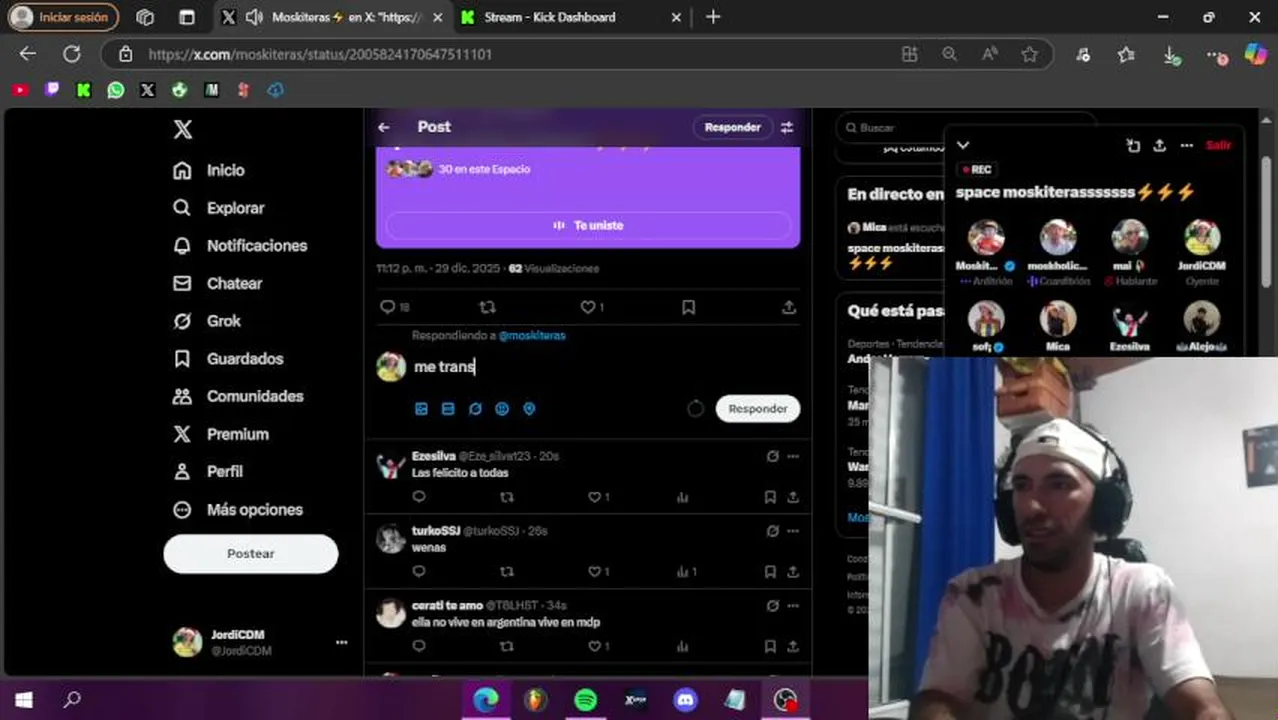Viewport: 1278px width, 720px height.
Task: Open Premium in the sidebar
Action: (x=221, y=434)
